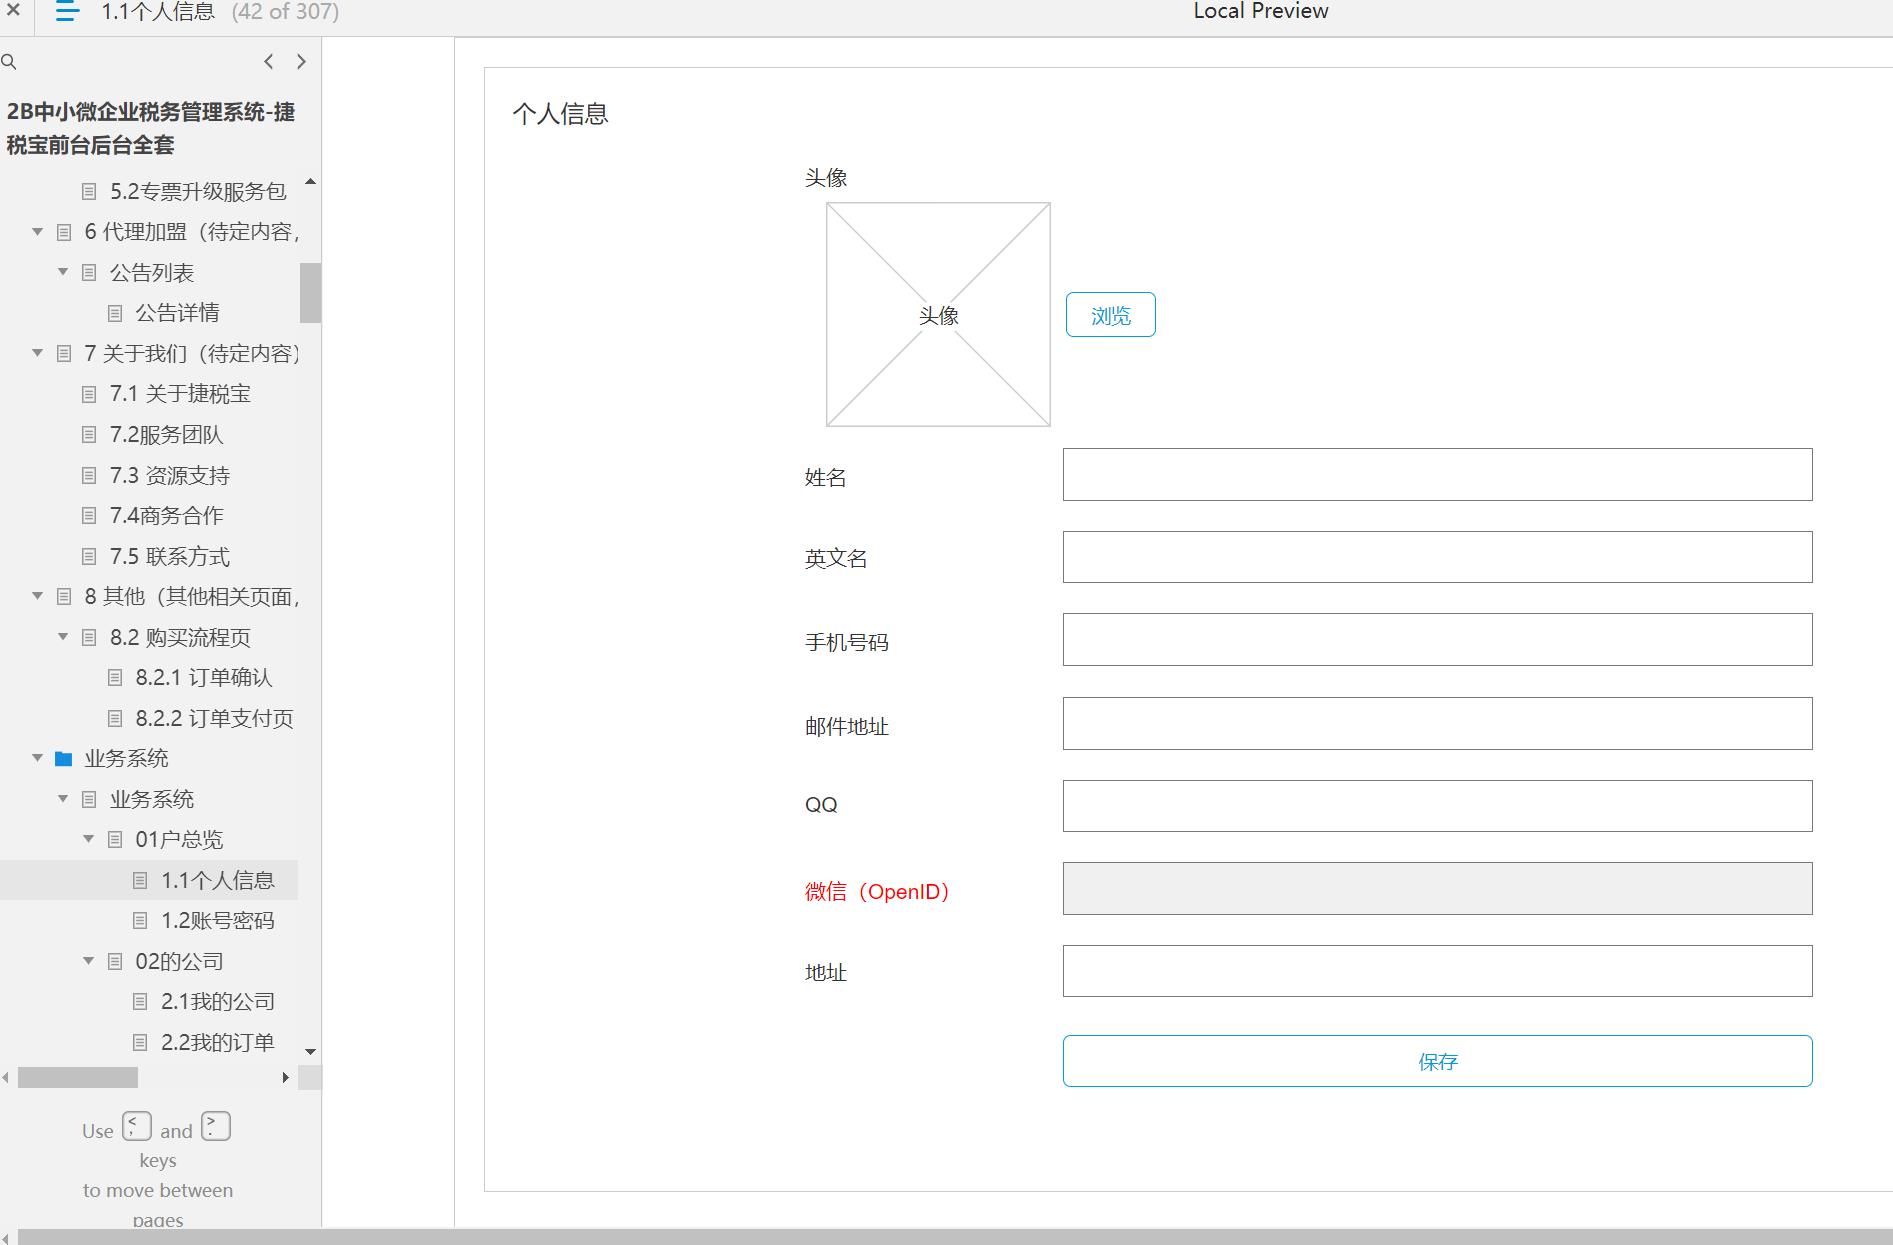Open page 8.2.1 订单确认
This screenshot has width=1893, height=1245.
tap(204, 678)
